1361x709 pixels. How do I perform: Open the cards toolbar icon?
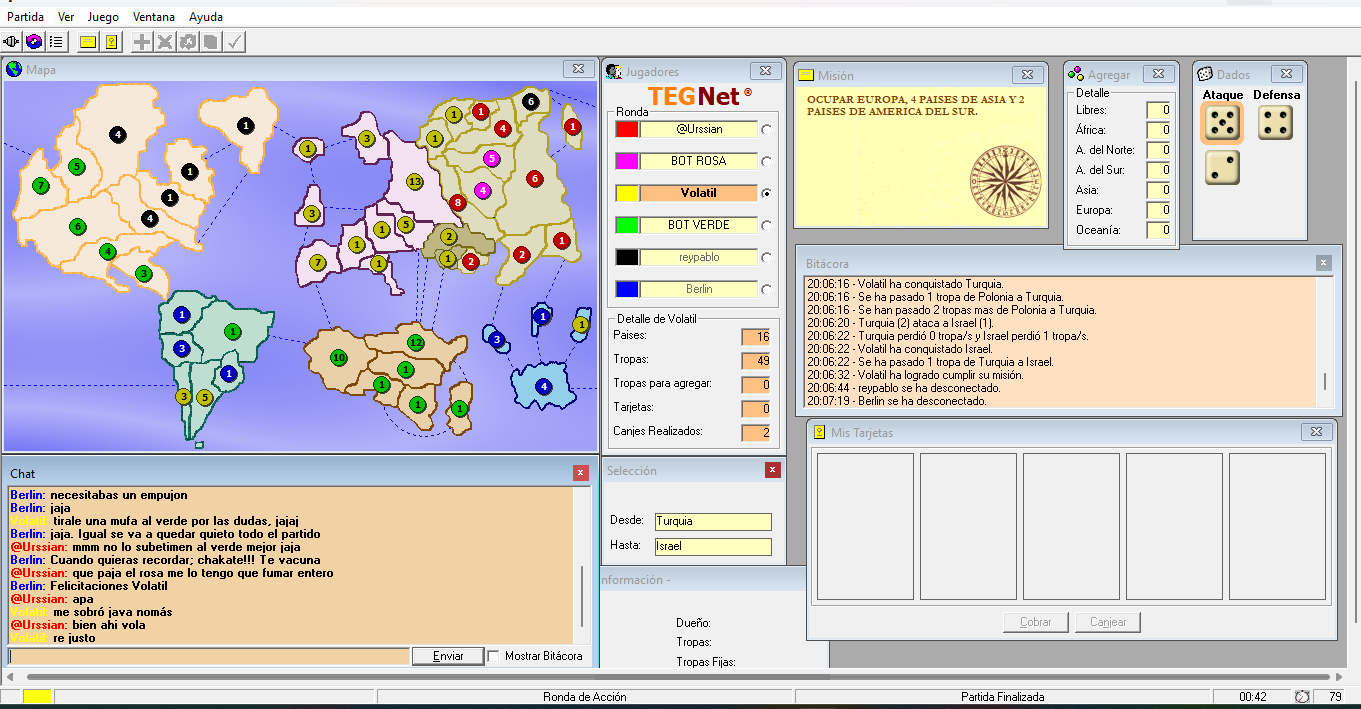112,42
